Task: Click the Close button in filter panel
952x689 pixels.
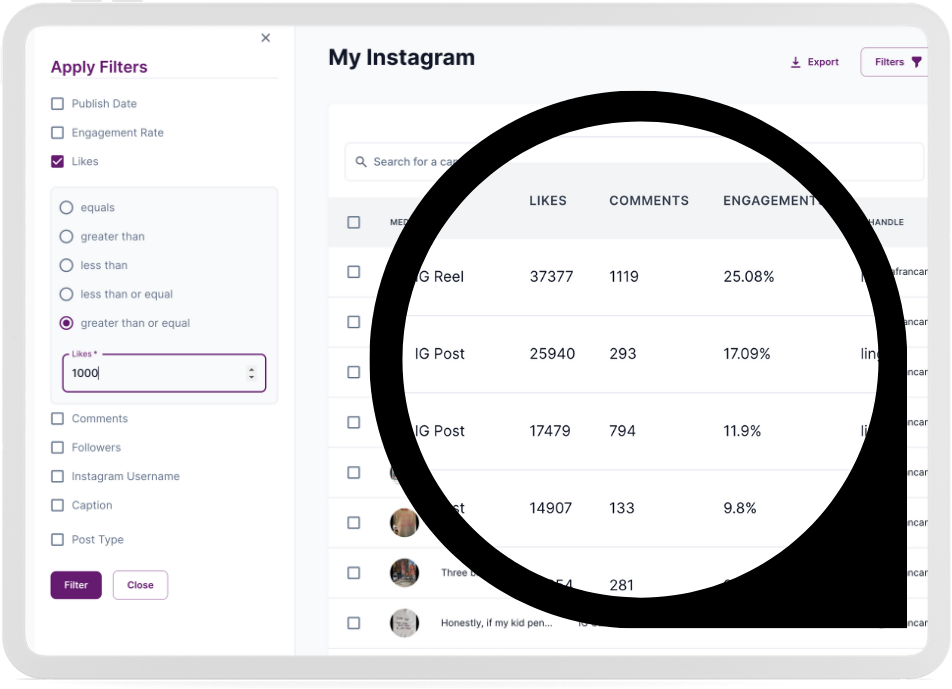Action: click(x=140, y=585)
